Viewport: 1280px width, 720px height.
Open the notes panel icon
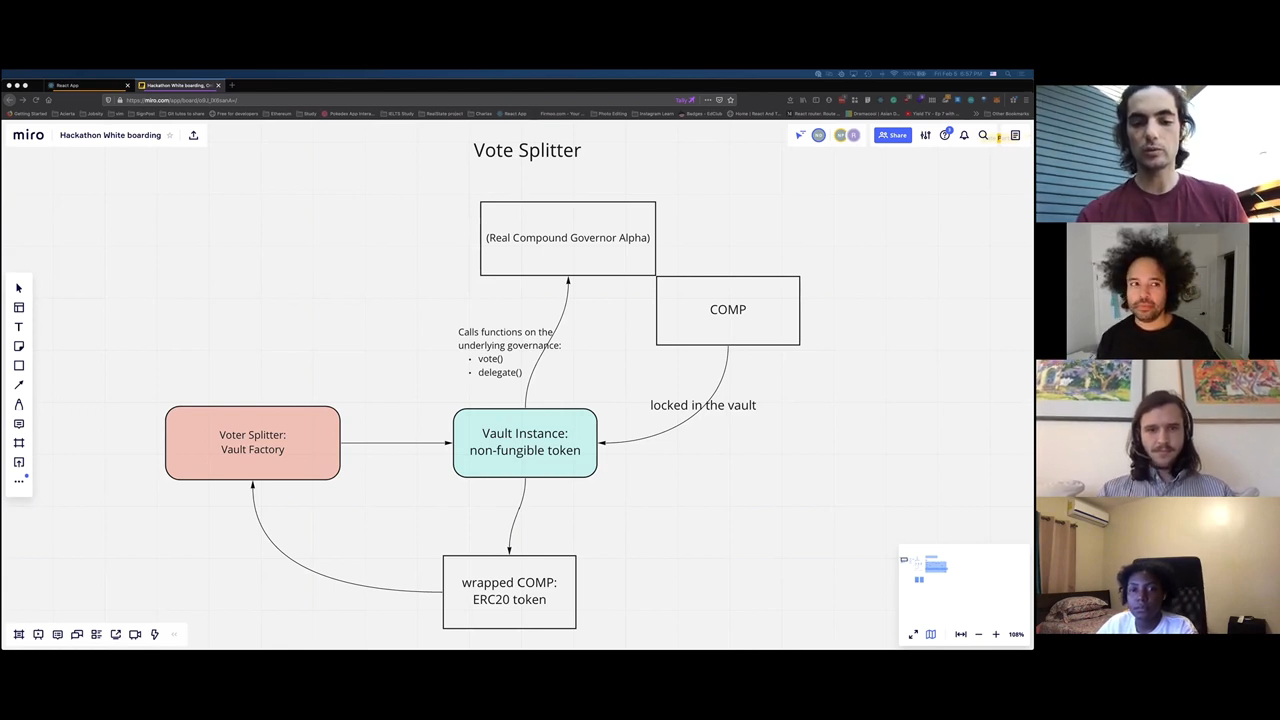click(1015, 135)
